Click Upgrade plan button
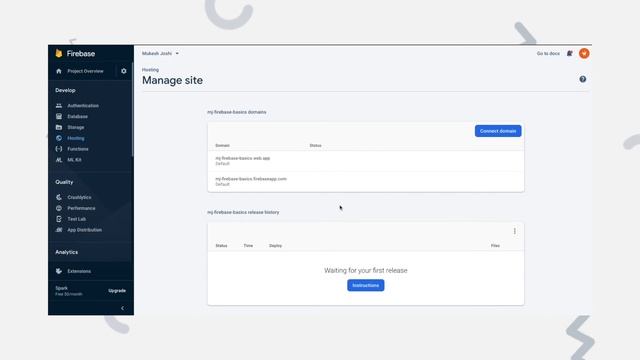Image resolution: width=640 pixels, height=360 pixels. point(117,291)
